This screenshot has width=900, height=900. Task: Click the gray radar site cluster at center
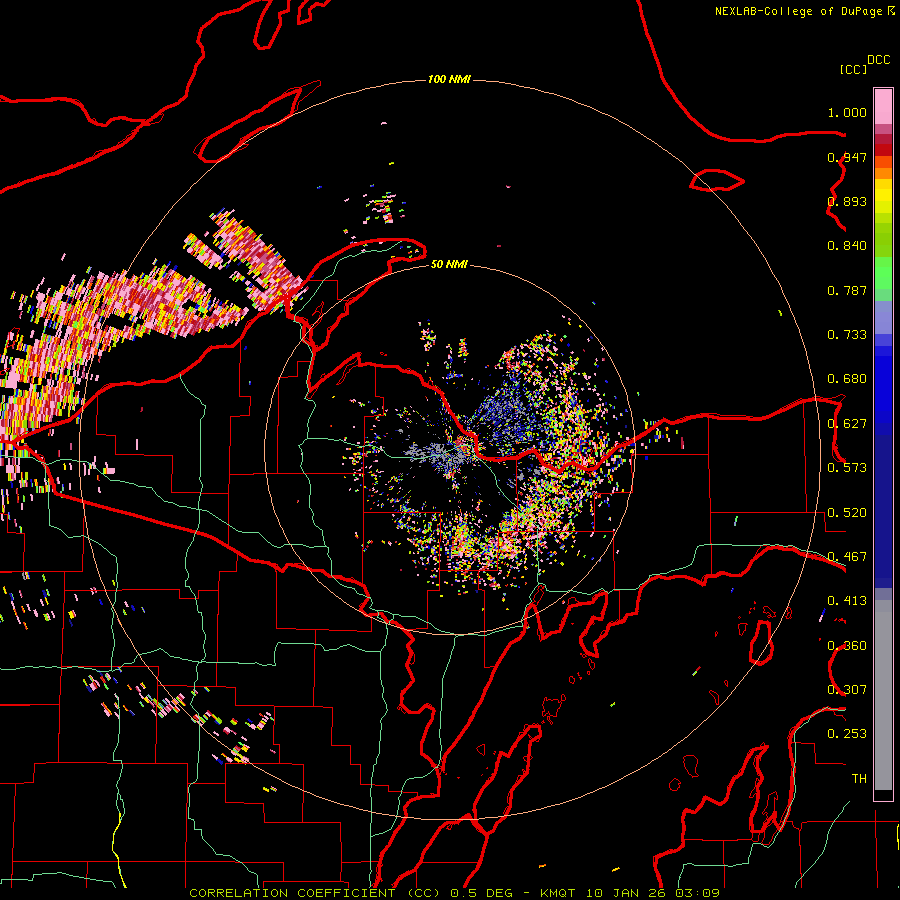(x=437, y=453)
